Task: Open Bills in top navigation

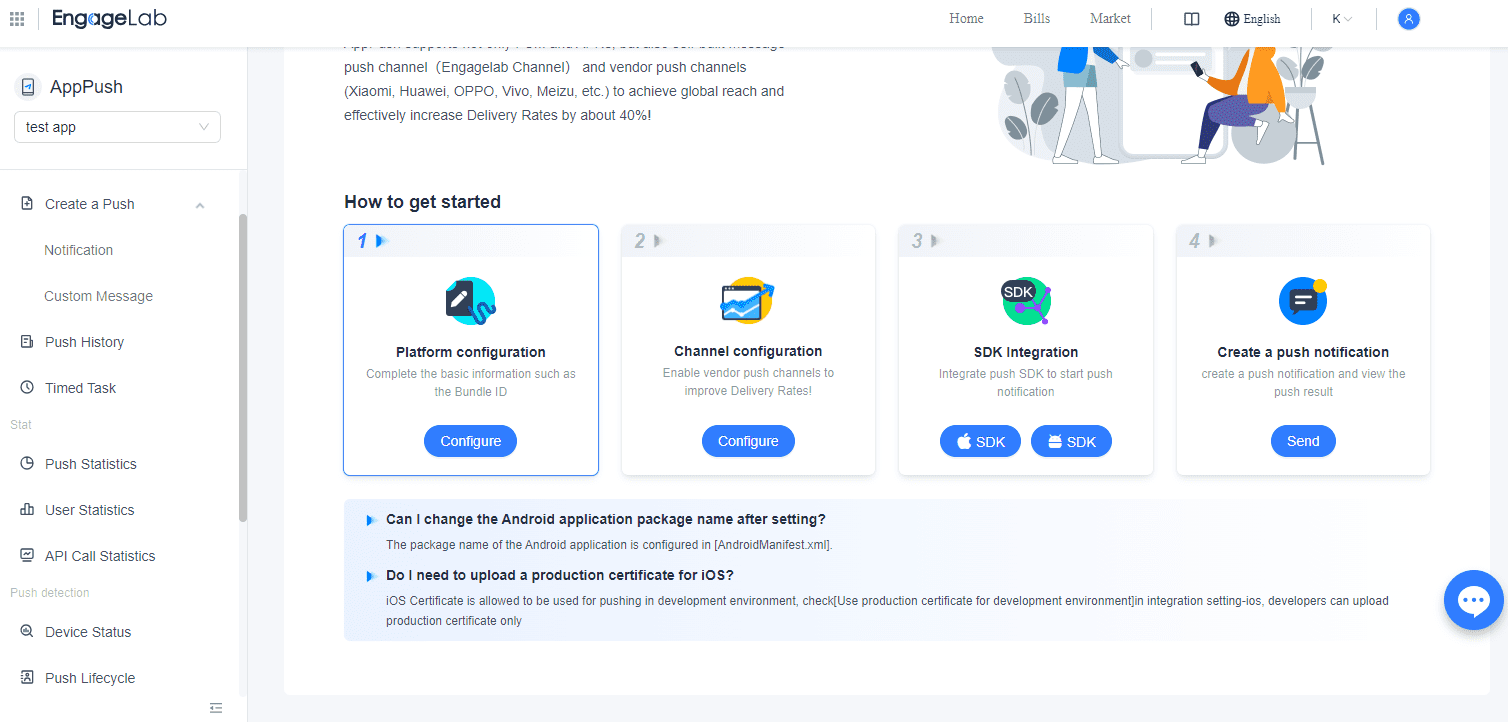Action: click(x=1037, y=19)
